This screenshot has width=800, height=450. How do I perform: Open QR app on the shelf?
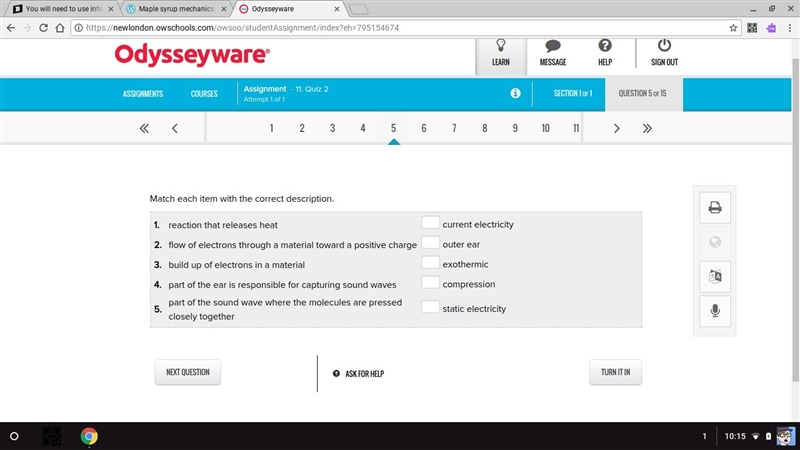click(52, 436)
